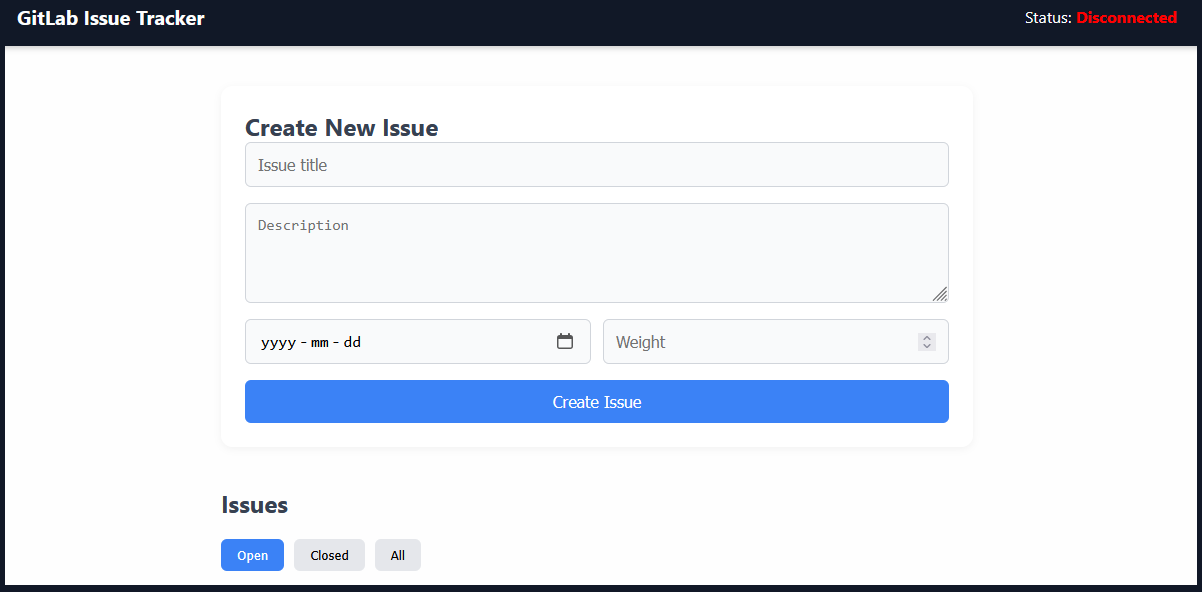Screen dimensions: 1202x592
Task: Focus the Issue title field
Action: point(596,164)
